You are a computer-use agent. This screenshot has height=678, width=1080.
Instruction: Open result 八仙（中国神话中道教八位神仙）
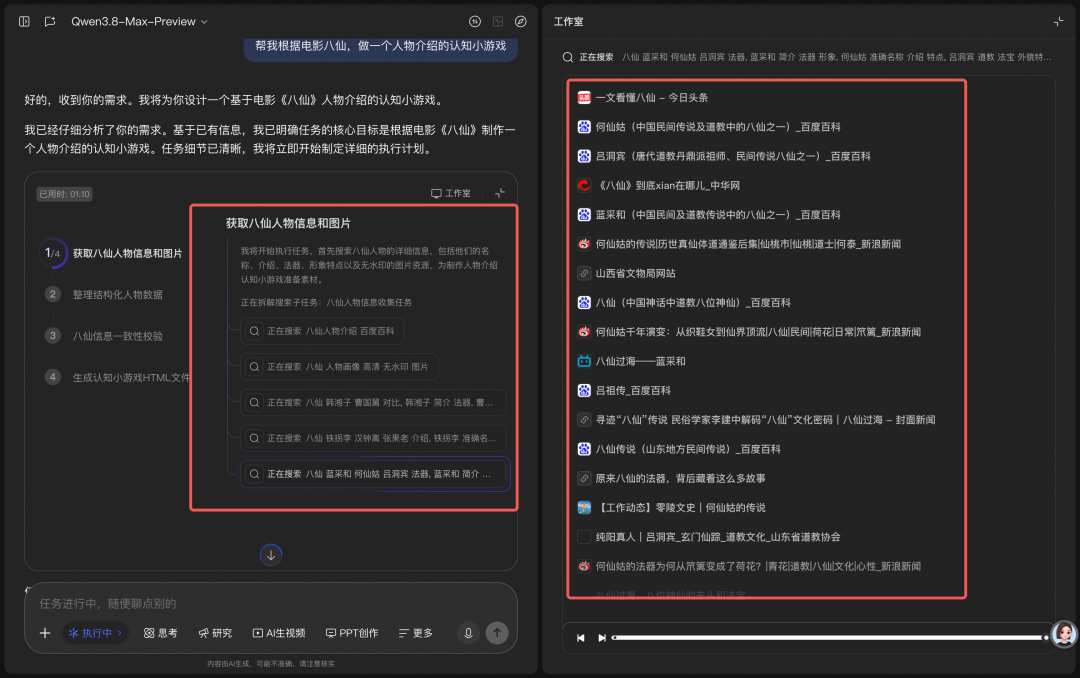coord(693,302)
